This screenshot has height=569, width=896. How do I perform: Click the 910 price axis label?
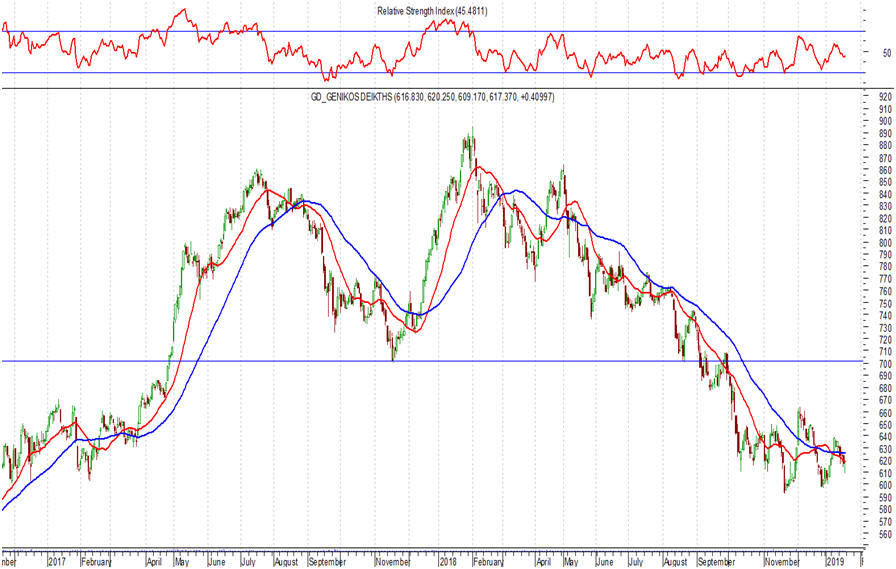885,109
